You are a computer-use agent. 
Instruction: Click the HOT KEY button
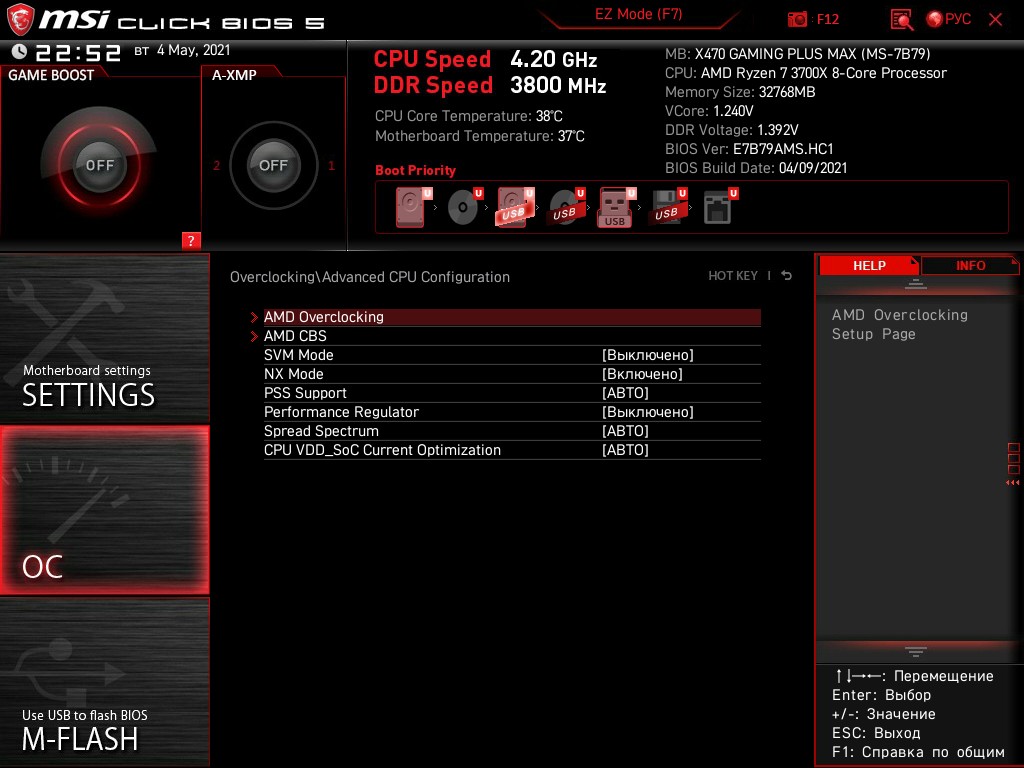pyautogui.click(x=733, y=276)
